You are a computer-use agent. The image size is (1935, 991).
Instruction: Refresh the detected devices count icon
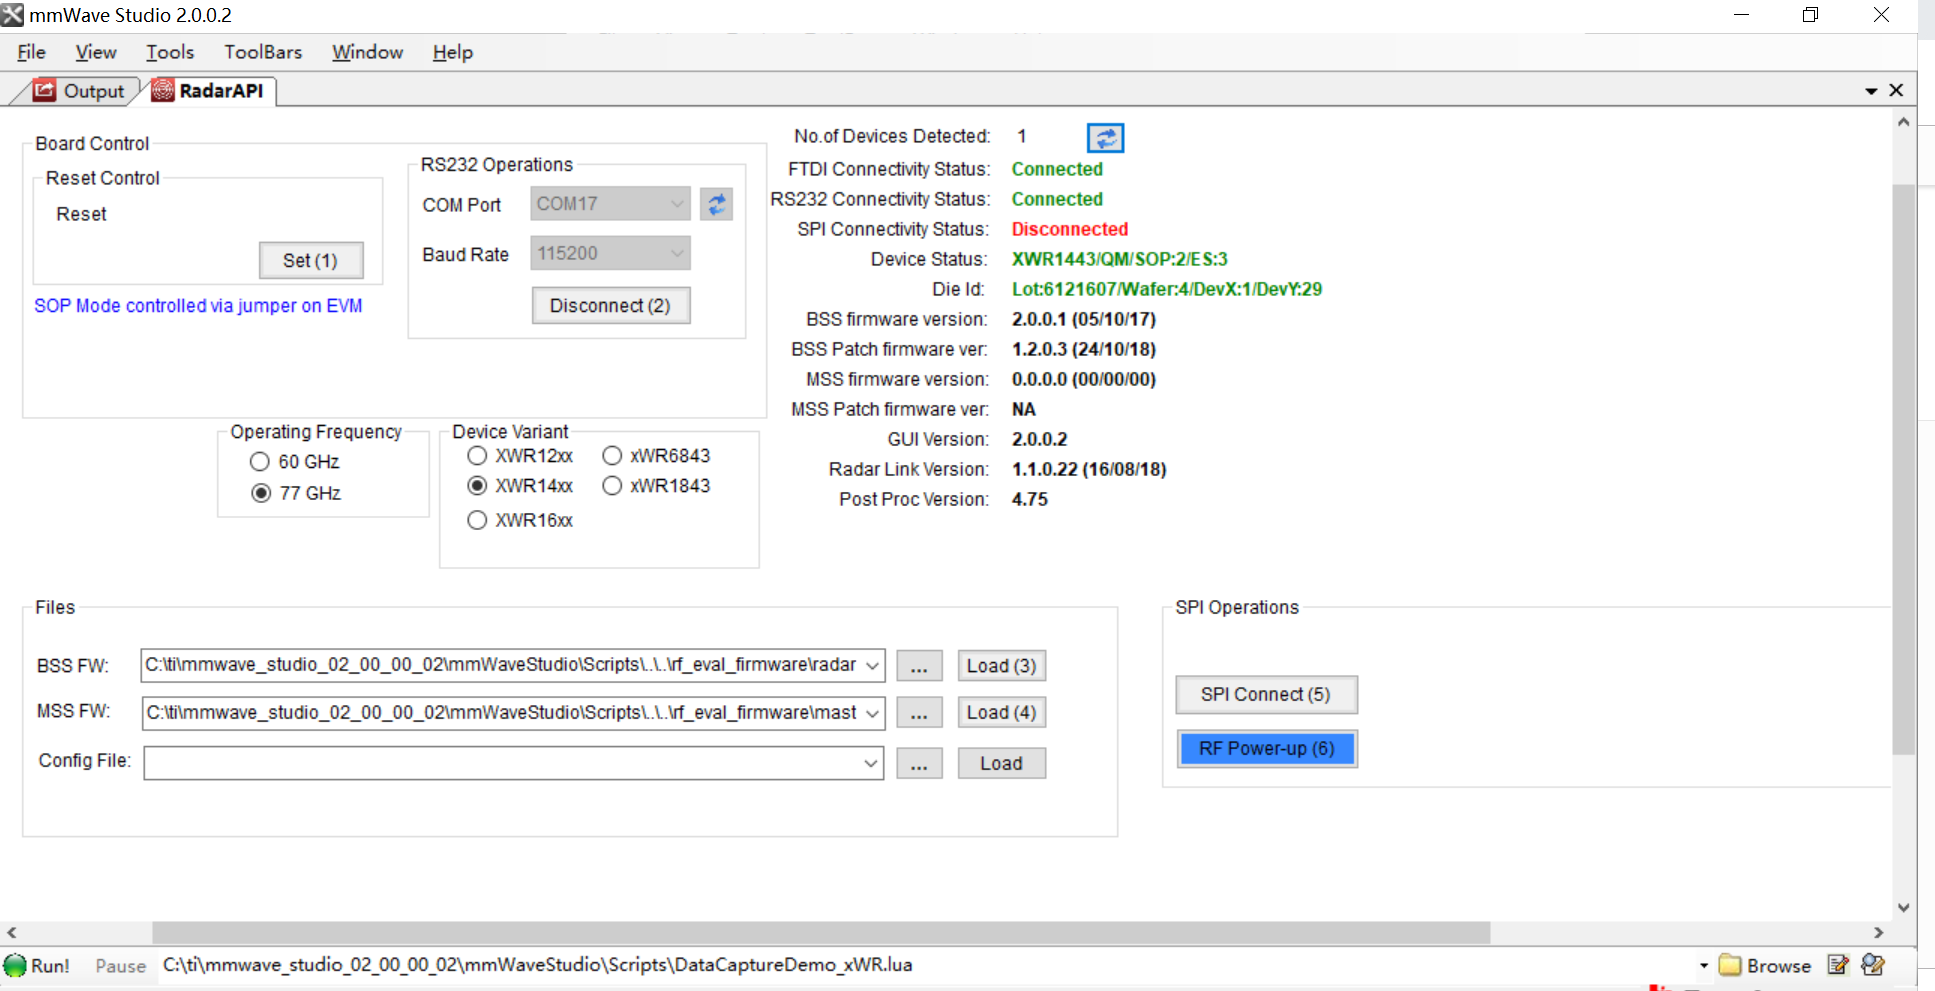click(1105, 138)
